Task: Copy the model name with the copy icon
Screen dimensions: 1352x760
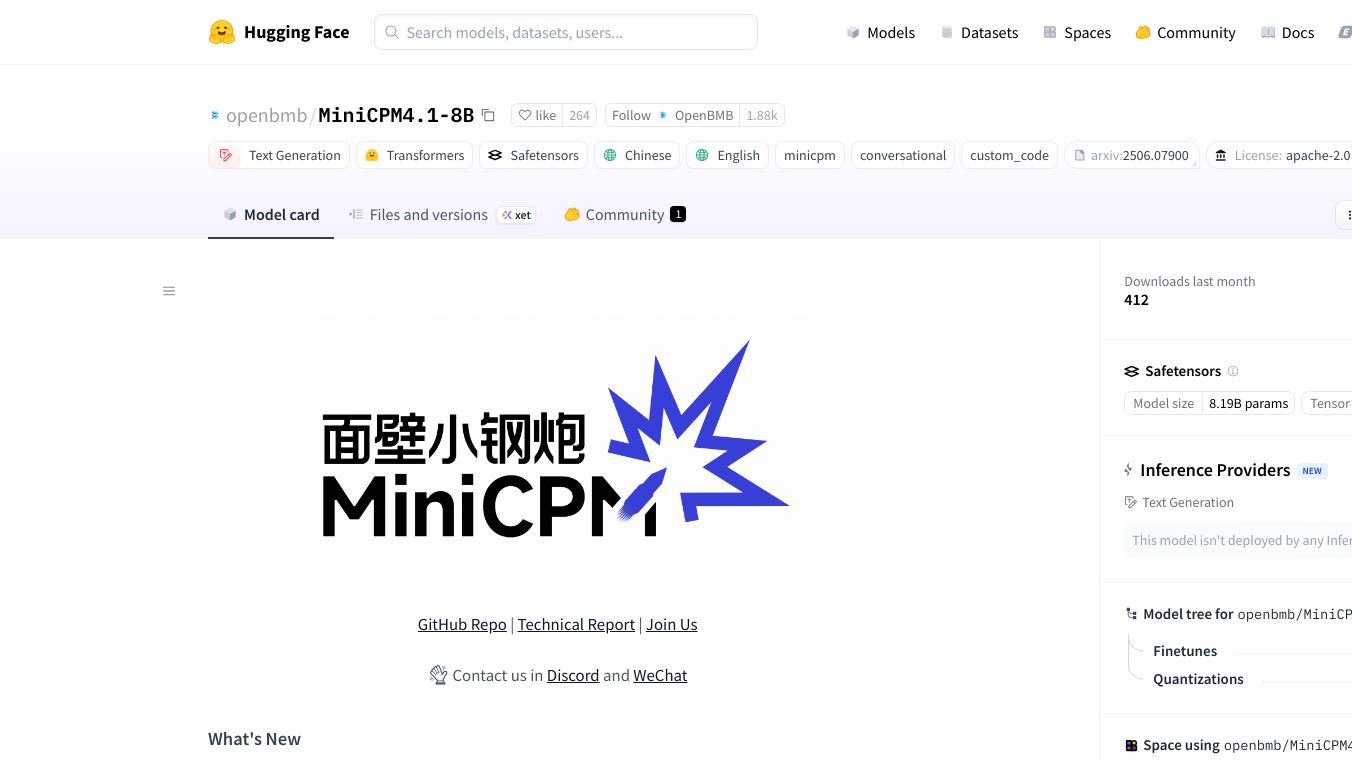Action: (488, 115)
